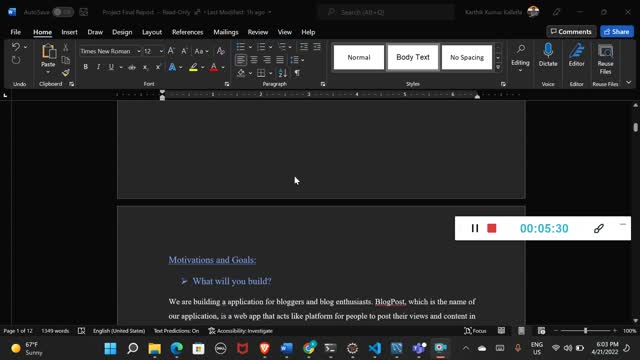Center the paragraph text
The width and height of the screenshot is (640, 360).
pyautogui.click(x=254, y=60)
